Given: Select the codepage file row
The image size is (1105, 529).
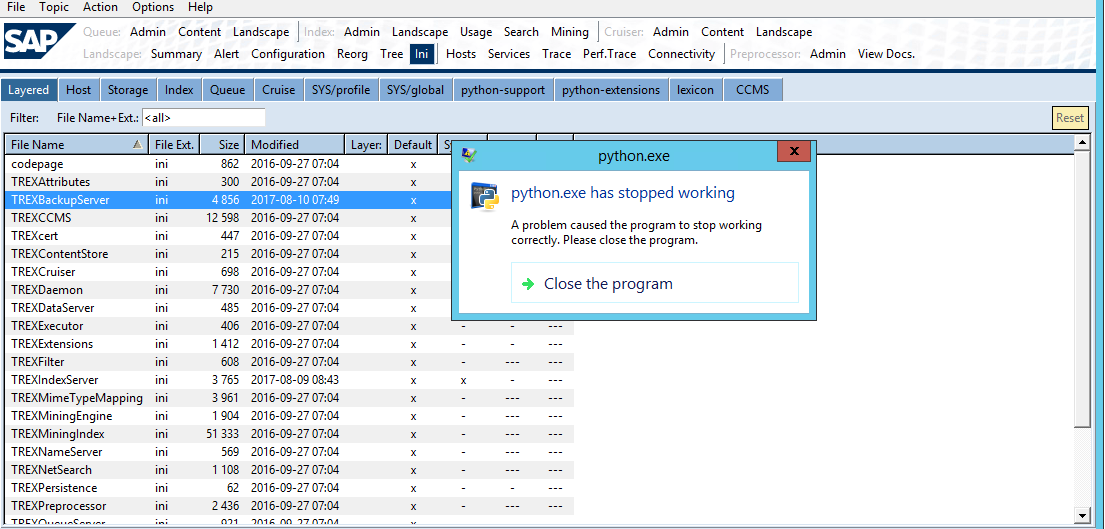Looking at the screenshot, I should (x=289, y=163).
